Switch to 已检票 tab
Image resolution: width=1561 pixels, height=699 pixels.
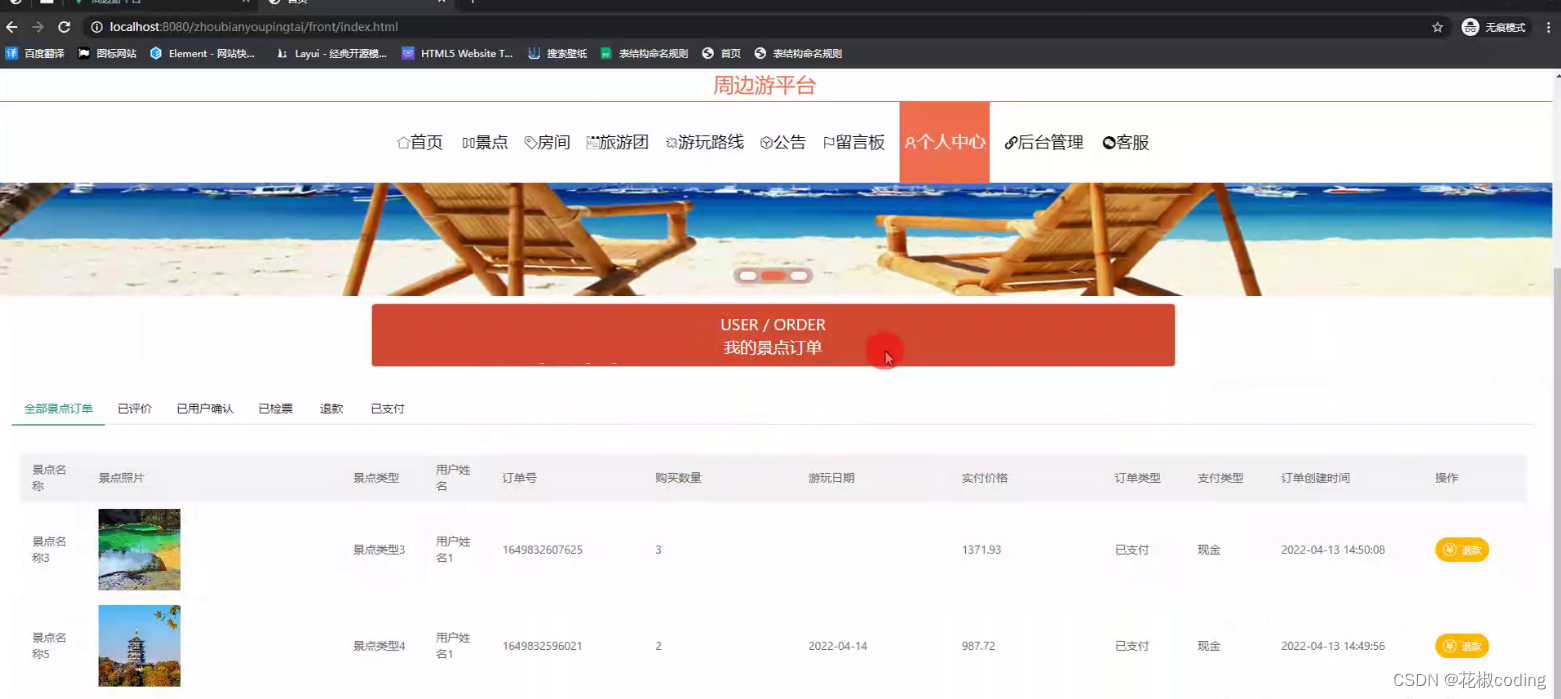pos(276,408)
